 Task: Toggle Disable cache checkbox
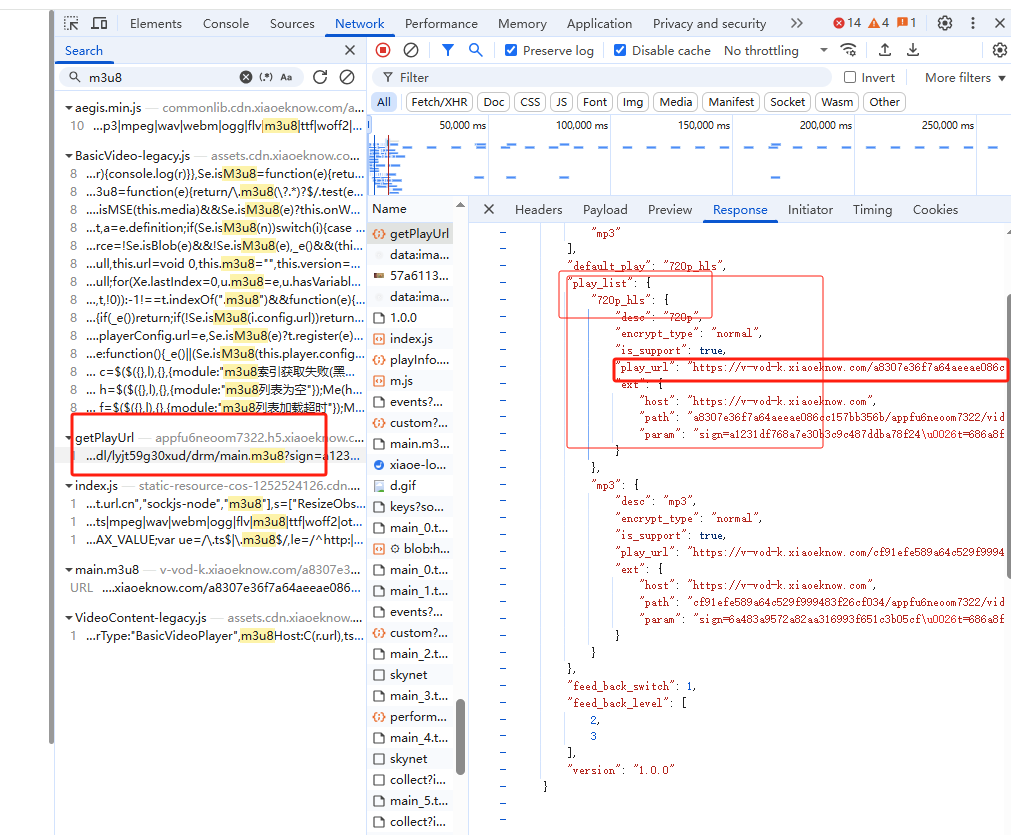(620, 50)
